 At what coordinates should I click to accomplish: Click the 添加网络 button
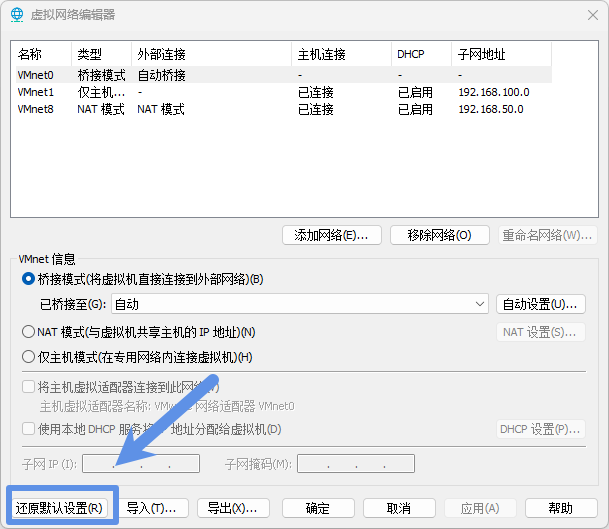(331, 235)
